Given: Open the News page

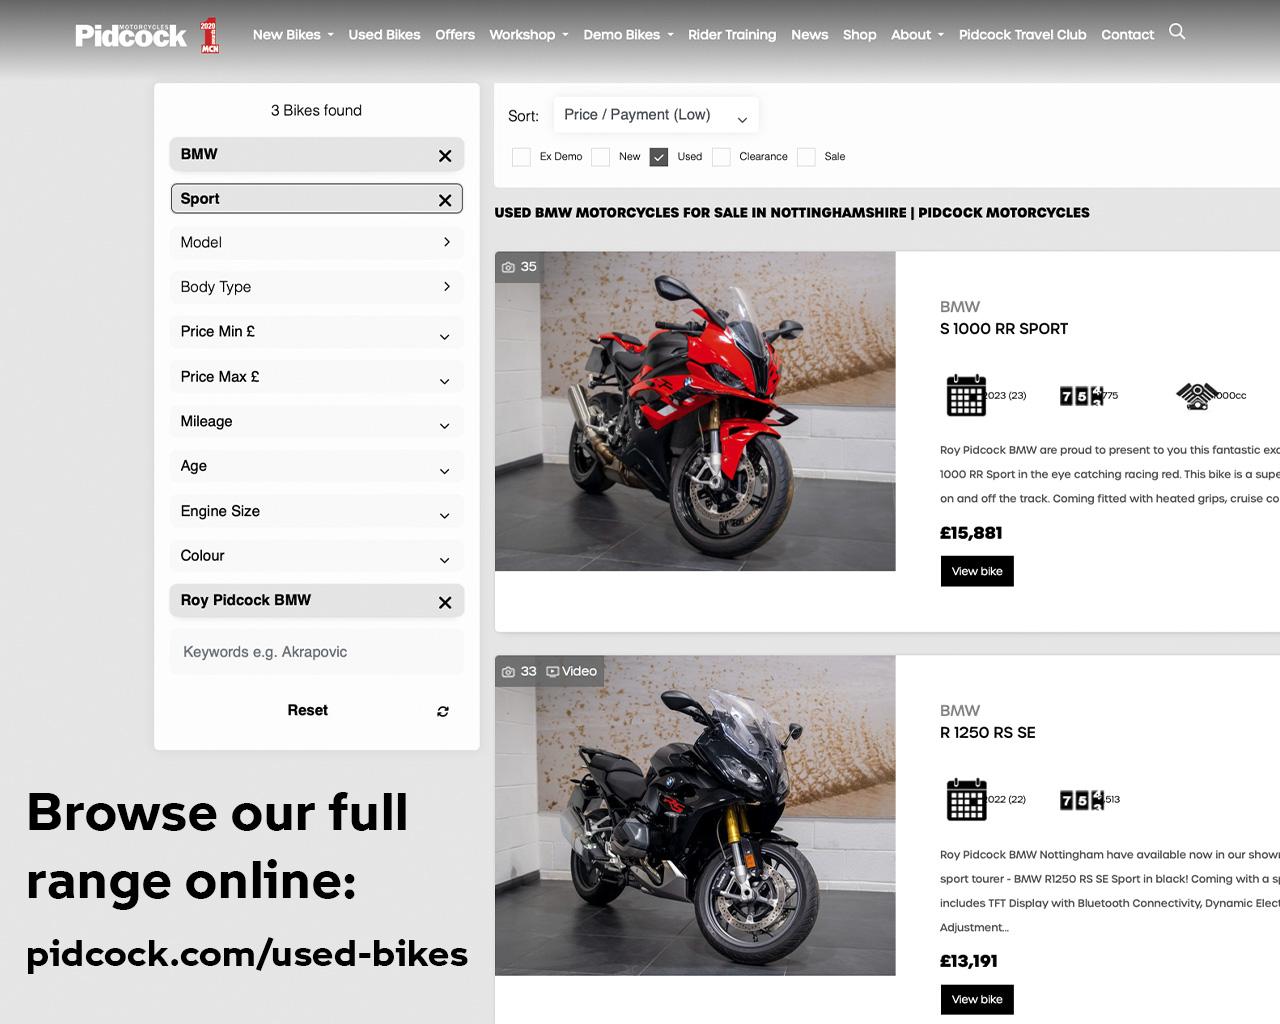Looking at the screenshot, I should (x=809, y=35).
